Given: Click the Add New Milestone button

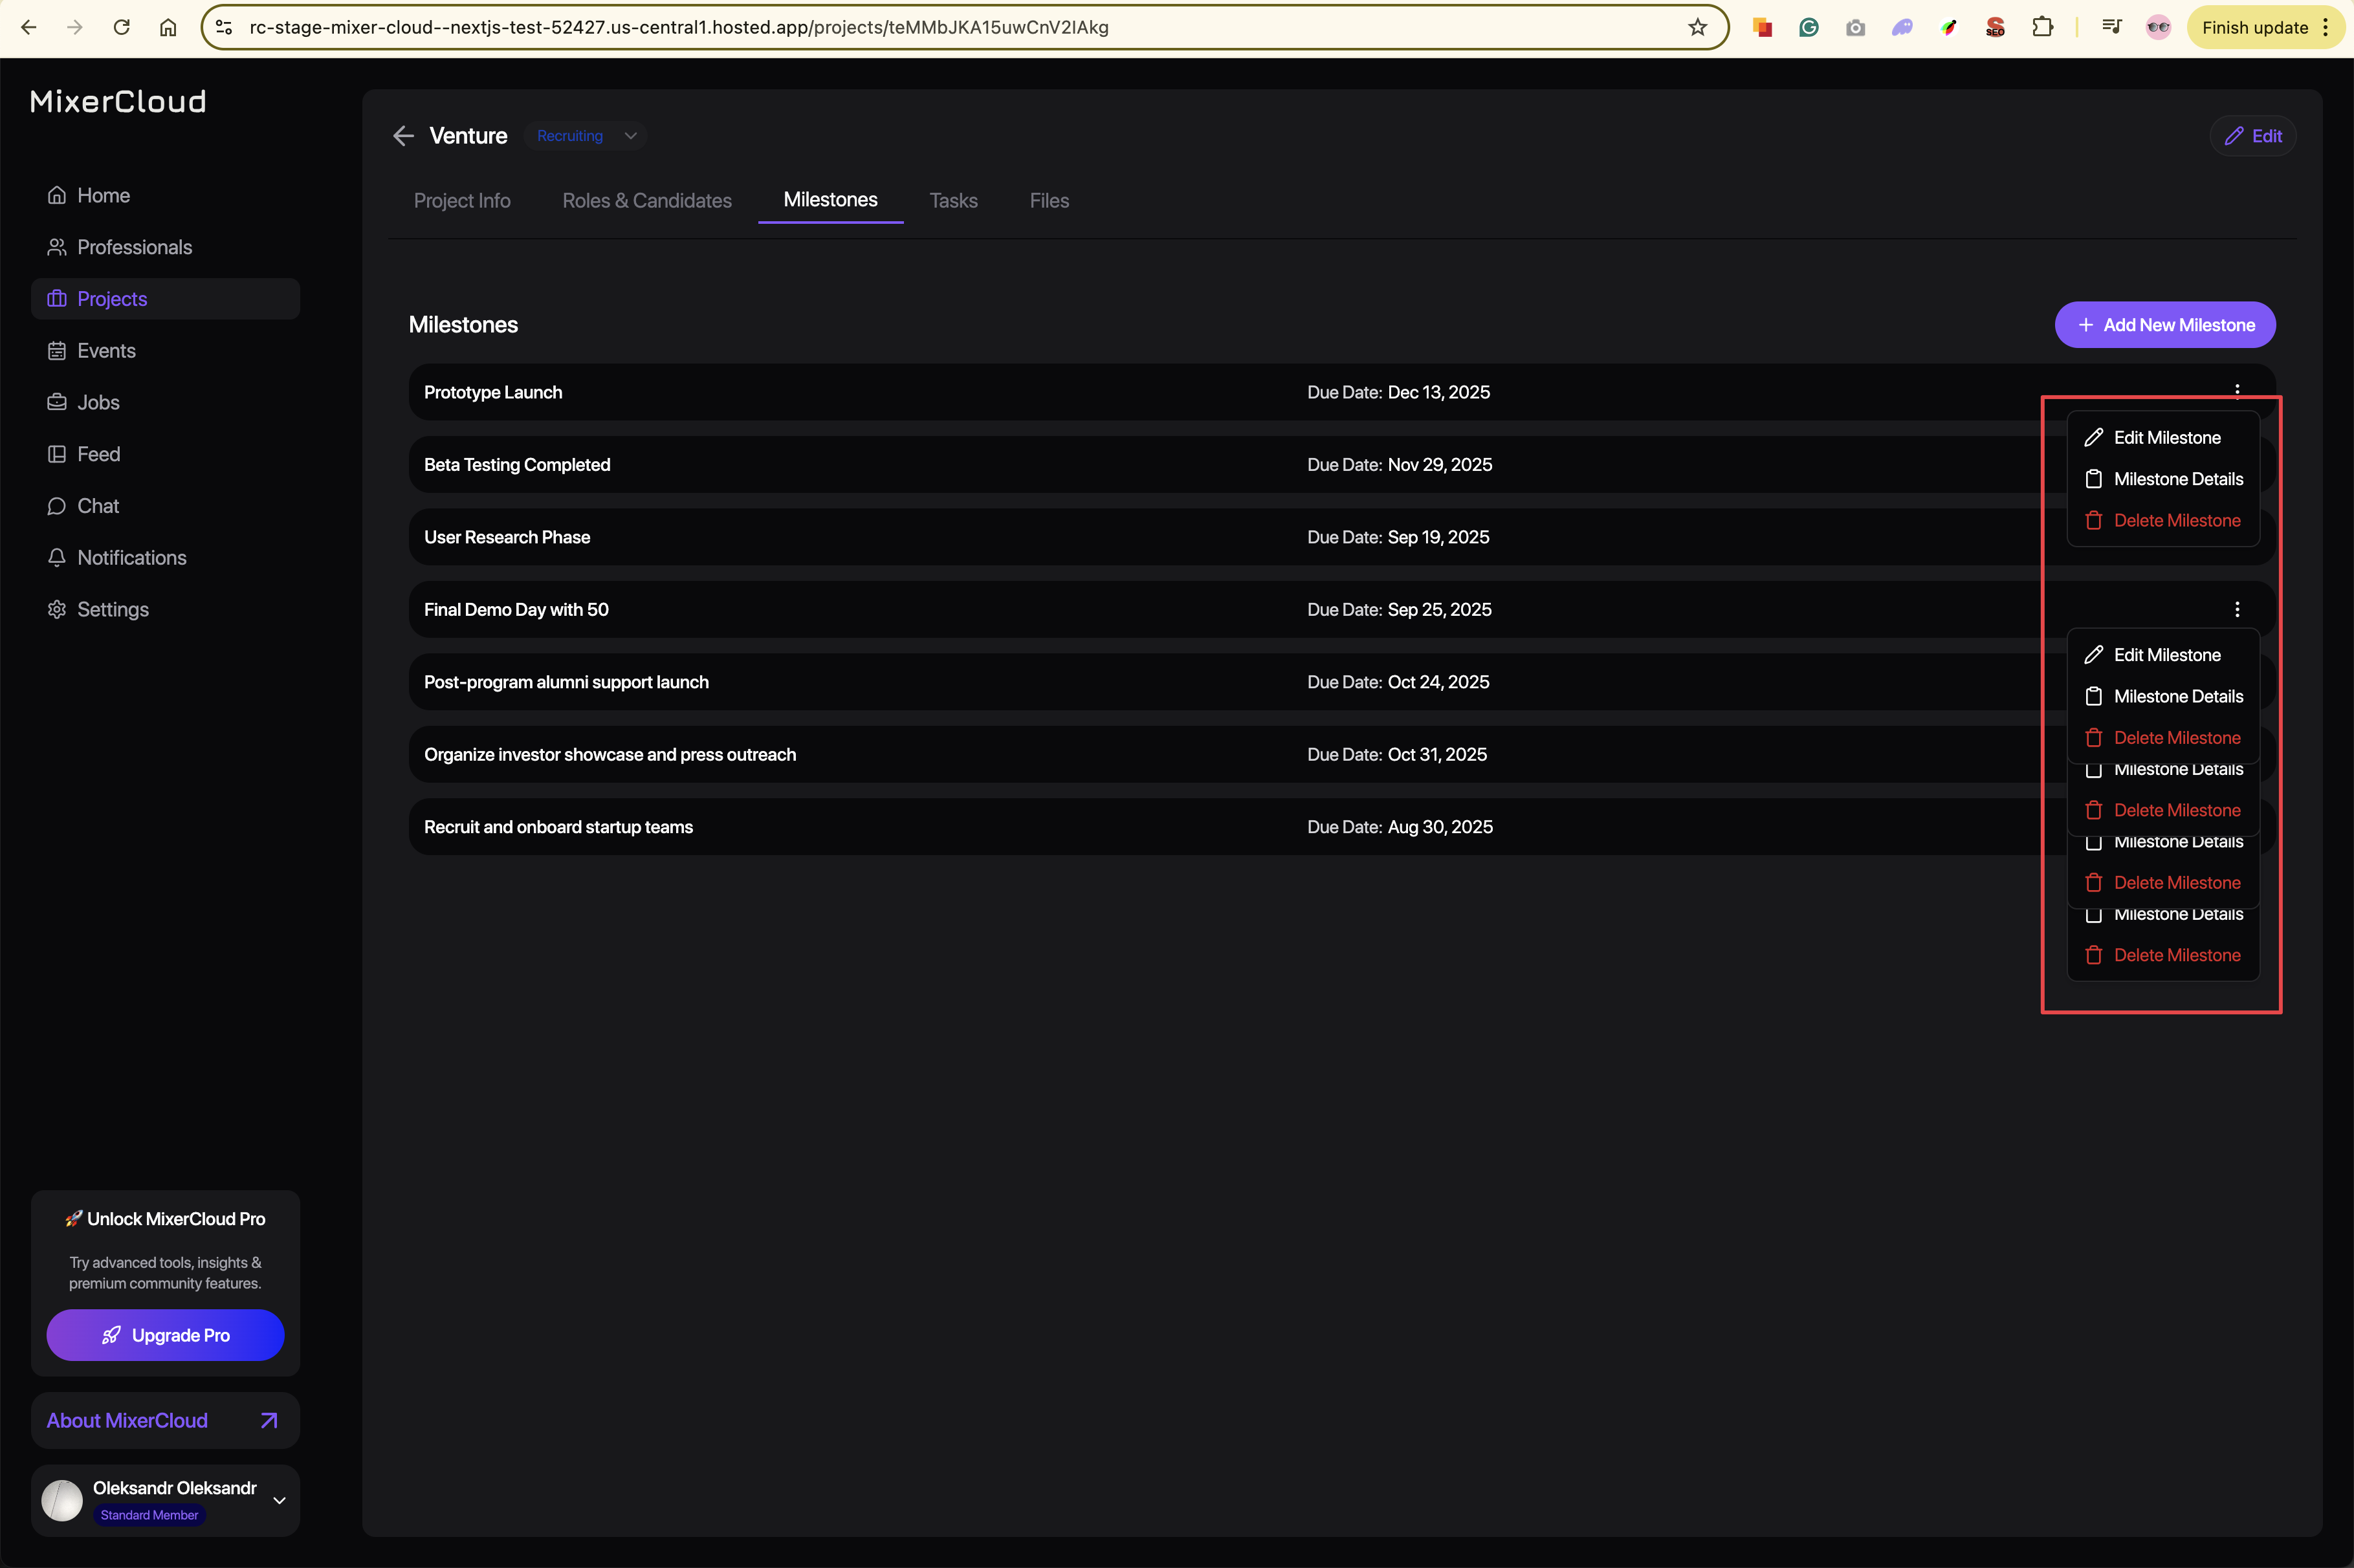Looking at the screenshot, I should coord(2165,325).
